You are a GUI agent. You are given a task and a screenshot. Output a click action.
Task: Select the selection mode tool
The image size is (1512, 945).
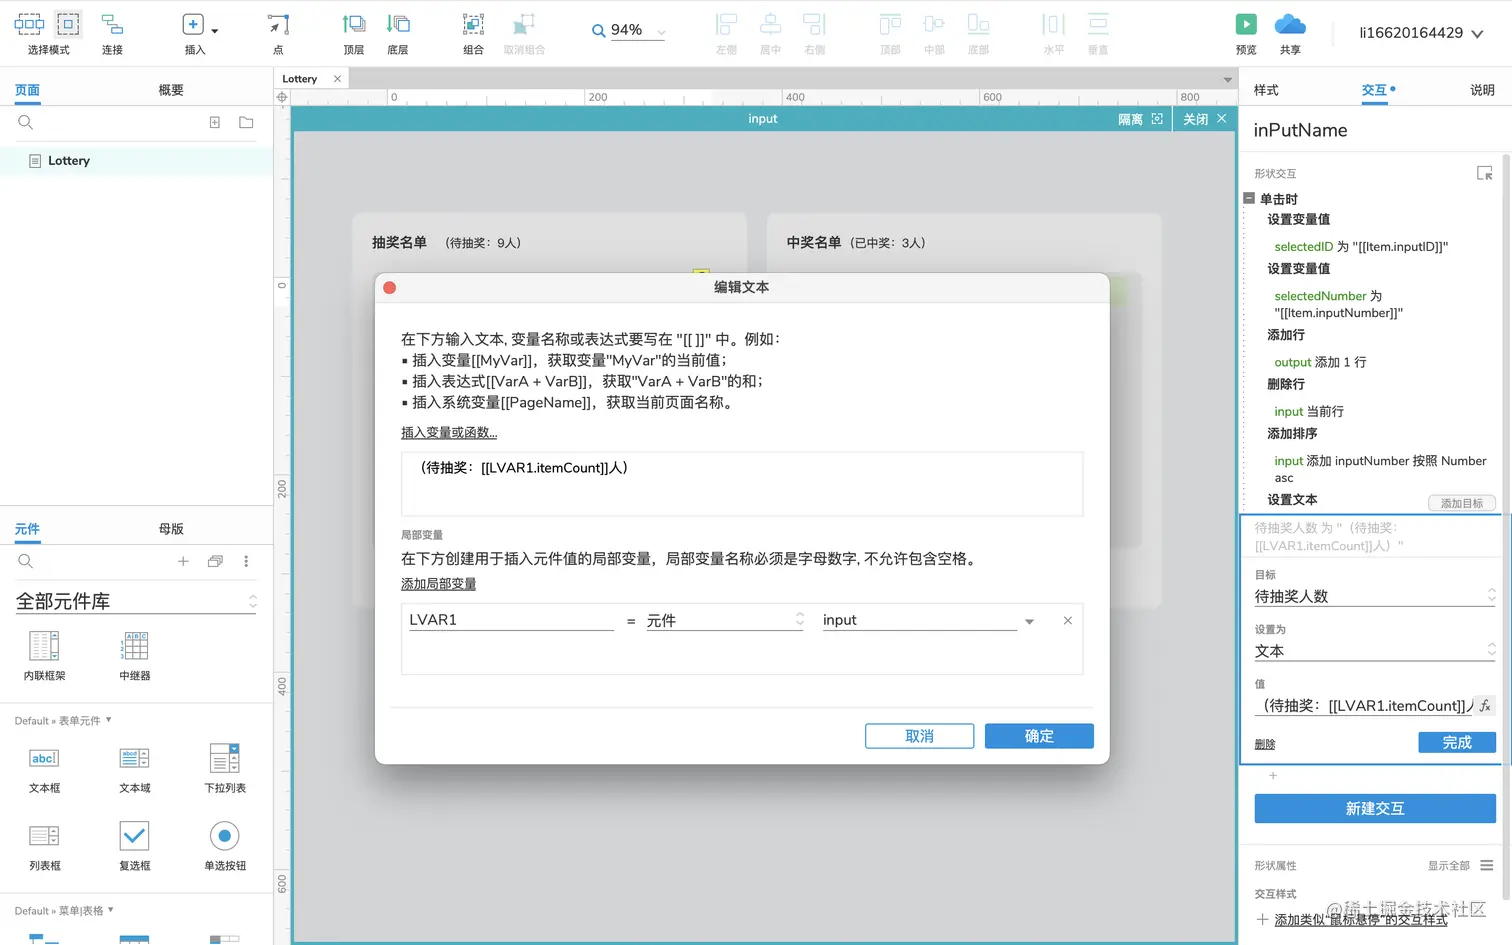[48, 33]
